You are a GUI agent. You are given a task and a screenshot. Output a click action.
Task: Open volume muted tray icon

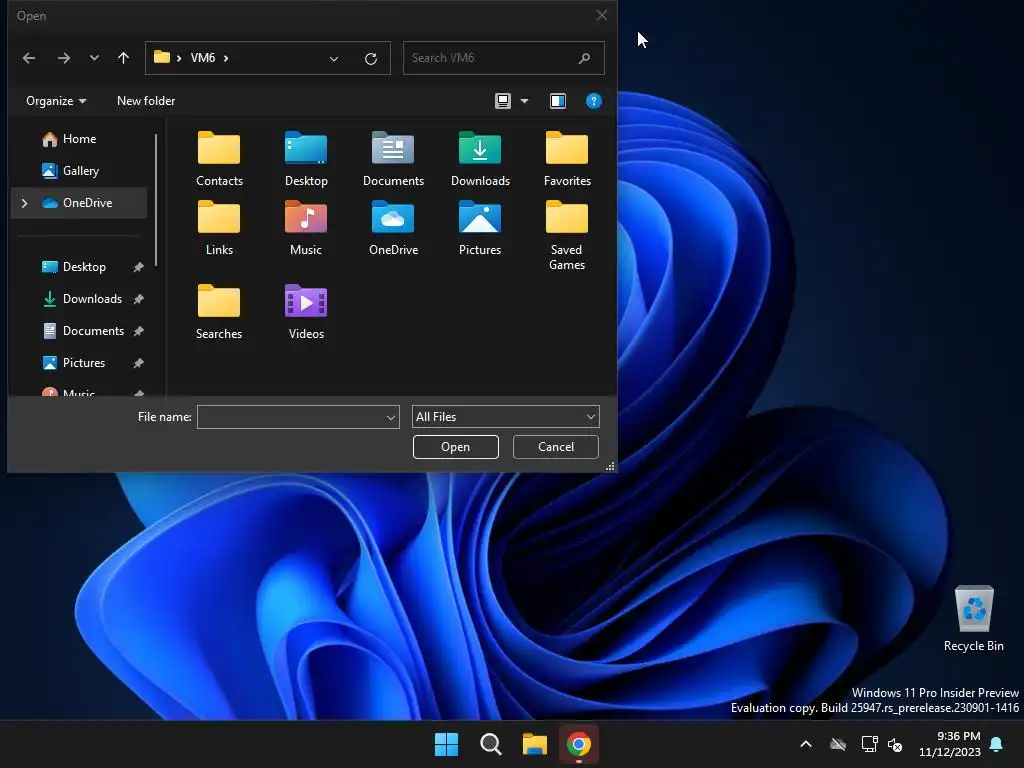[895, 744]
